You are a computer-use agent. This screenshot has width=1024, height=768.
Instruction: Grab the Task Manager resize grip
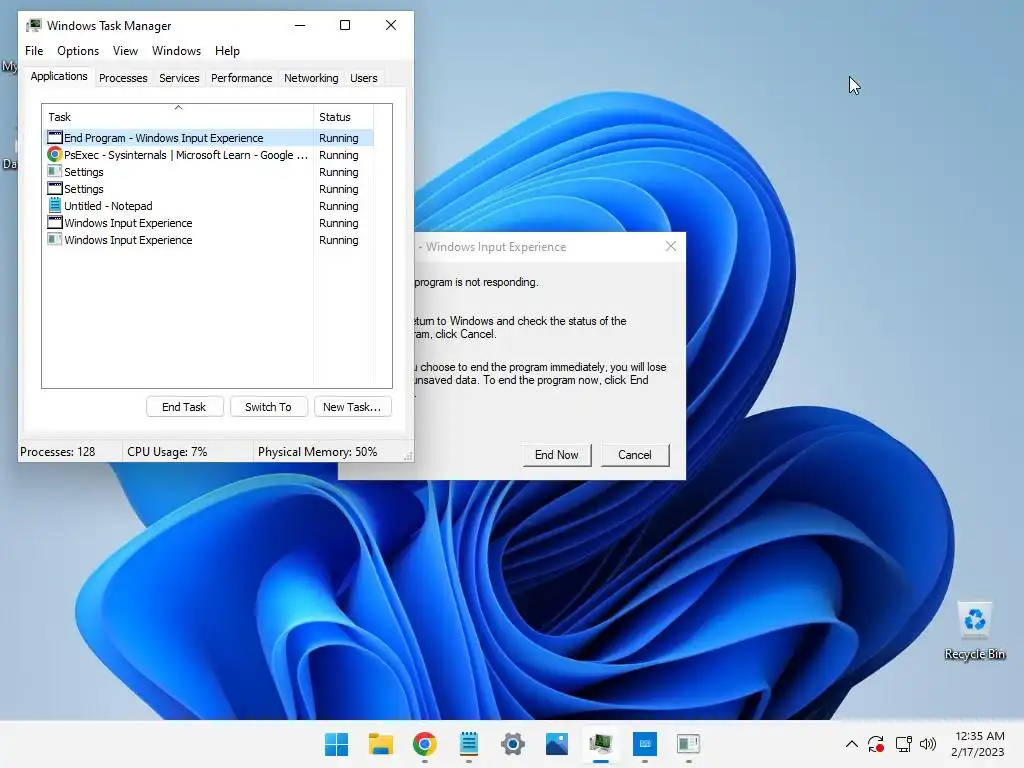pyautogui.click(x=408, y=456)
